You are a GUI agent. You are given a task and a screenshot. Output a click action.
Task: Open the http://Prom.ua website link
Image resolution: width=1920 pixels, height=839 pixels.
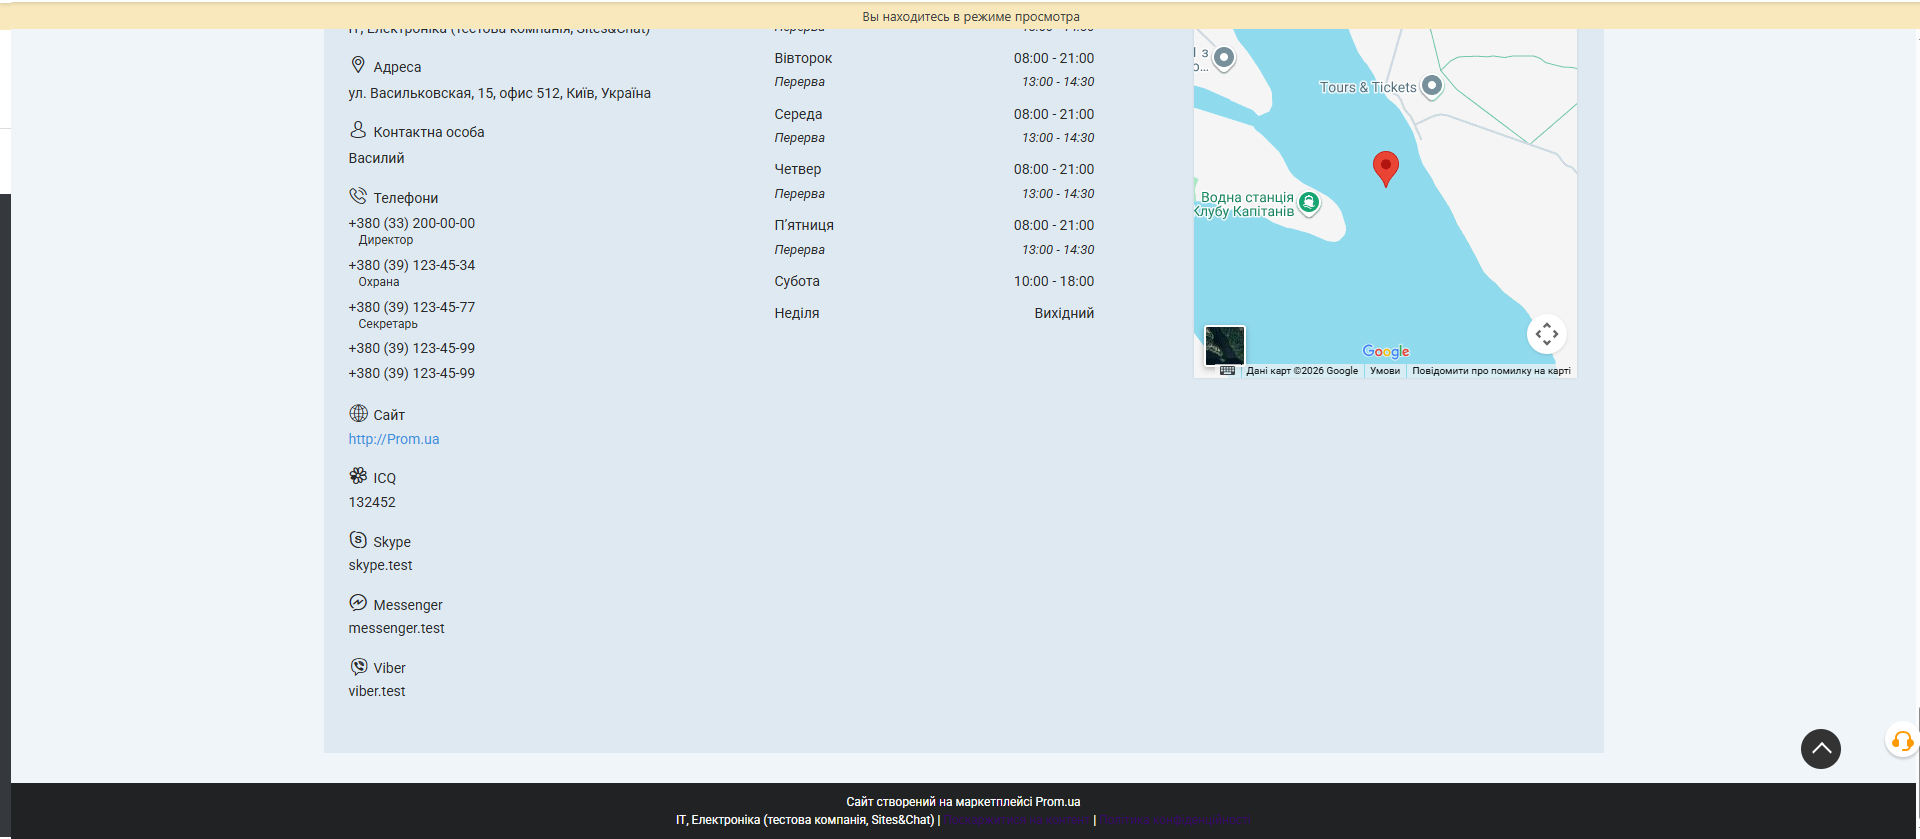[x=393, y=439]
